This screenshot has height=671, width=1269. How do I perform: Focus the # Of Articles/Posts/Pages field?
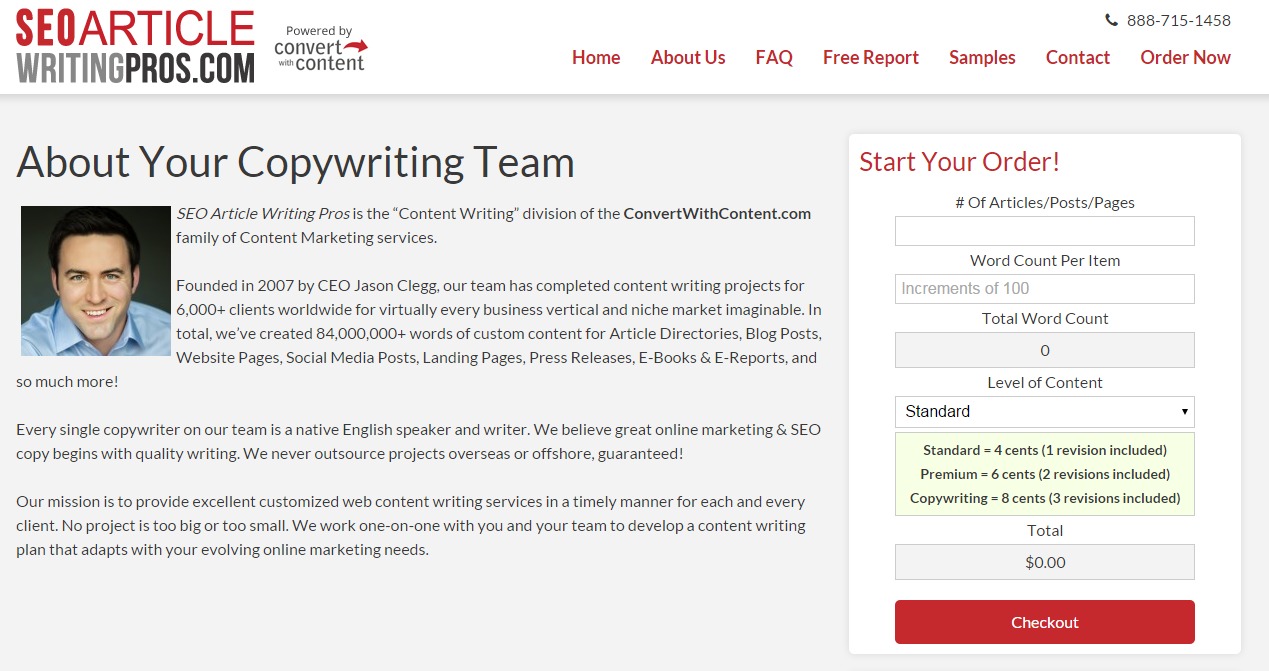(x=1044, y=231)
